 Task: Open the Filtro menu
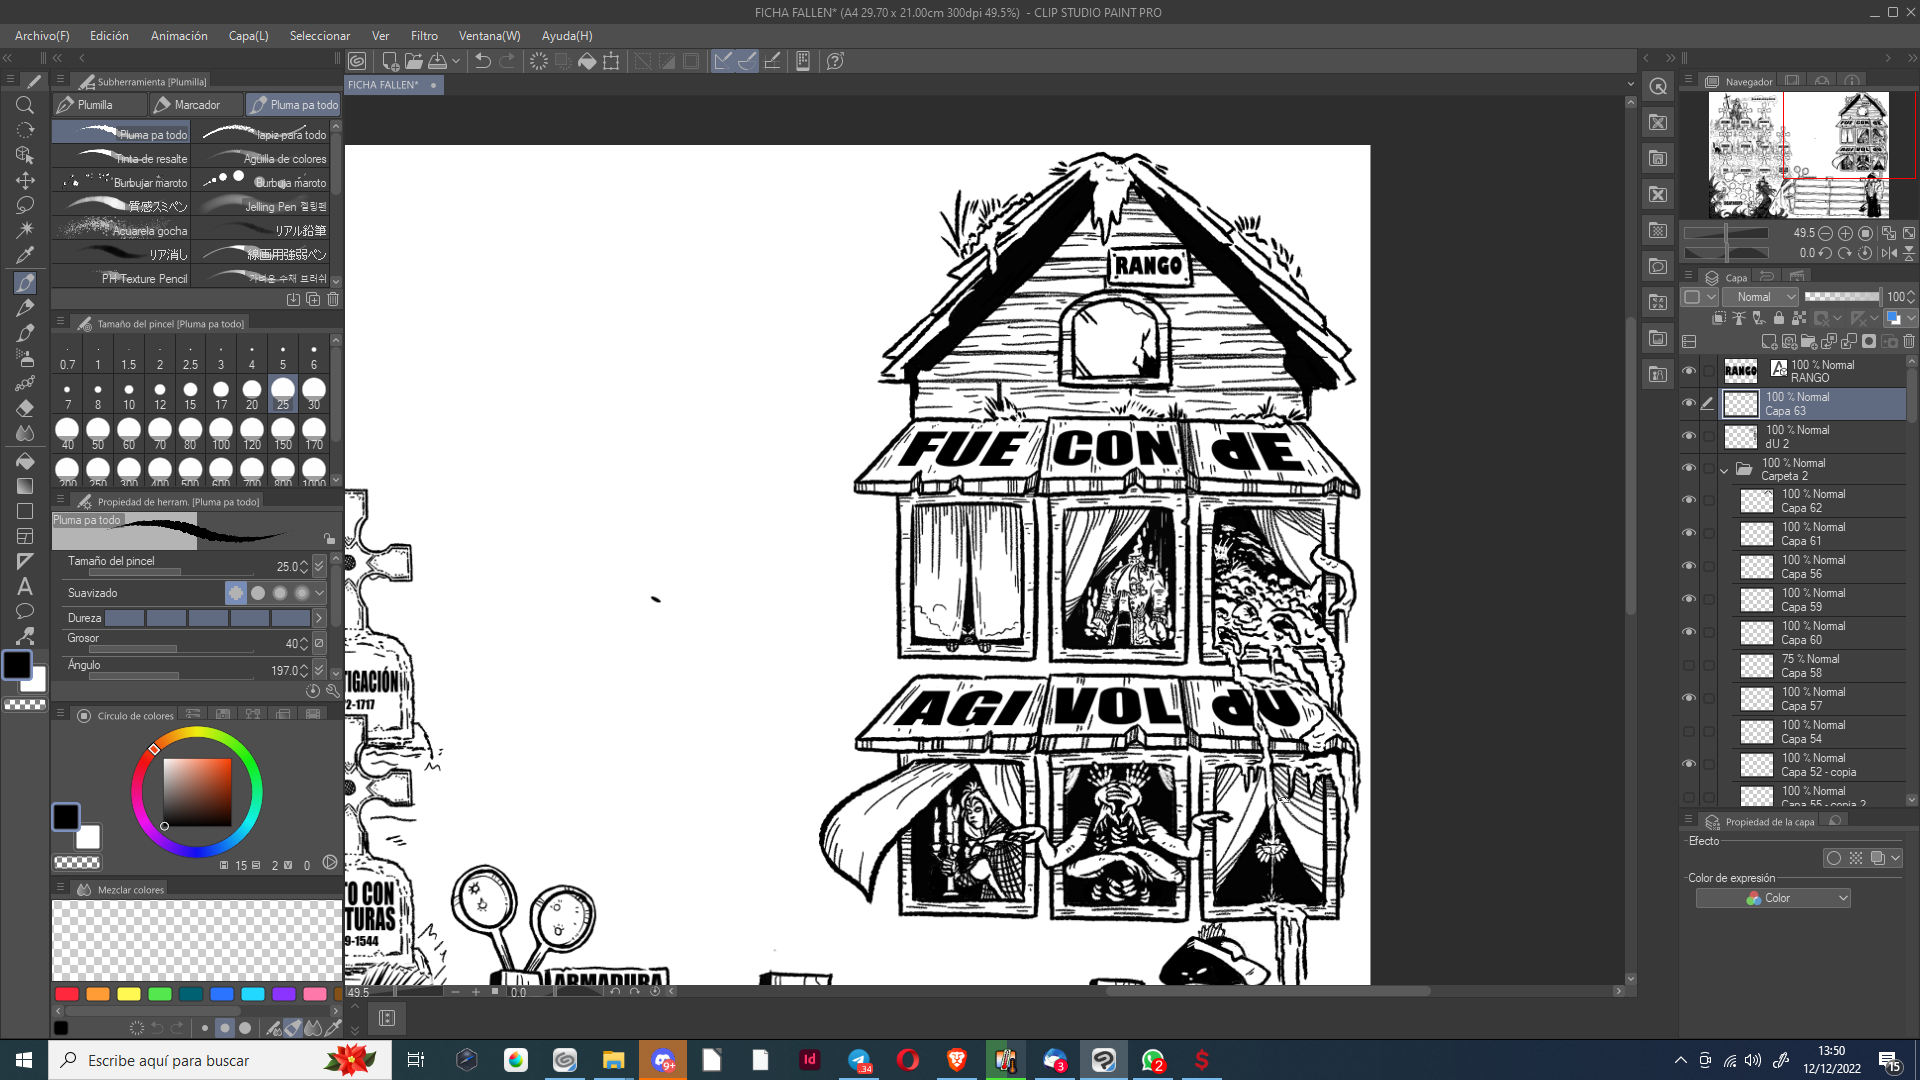(x=424, y=35)
